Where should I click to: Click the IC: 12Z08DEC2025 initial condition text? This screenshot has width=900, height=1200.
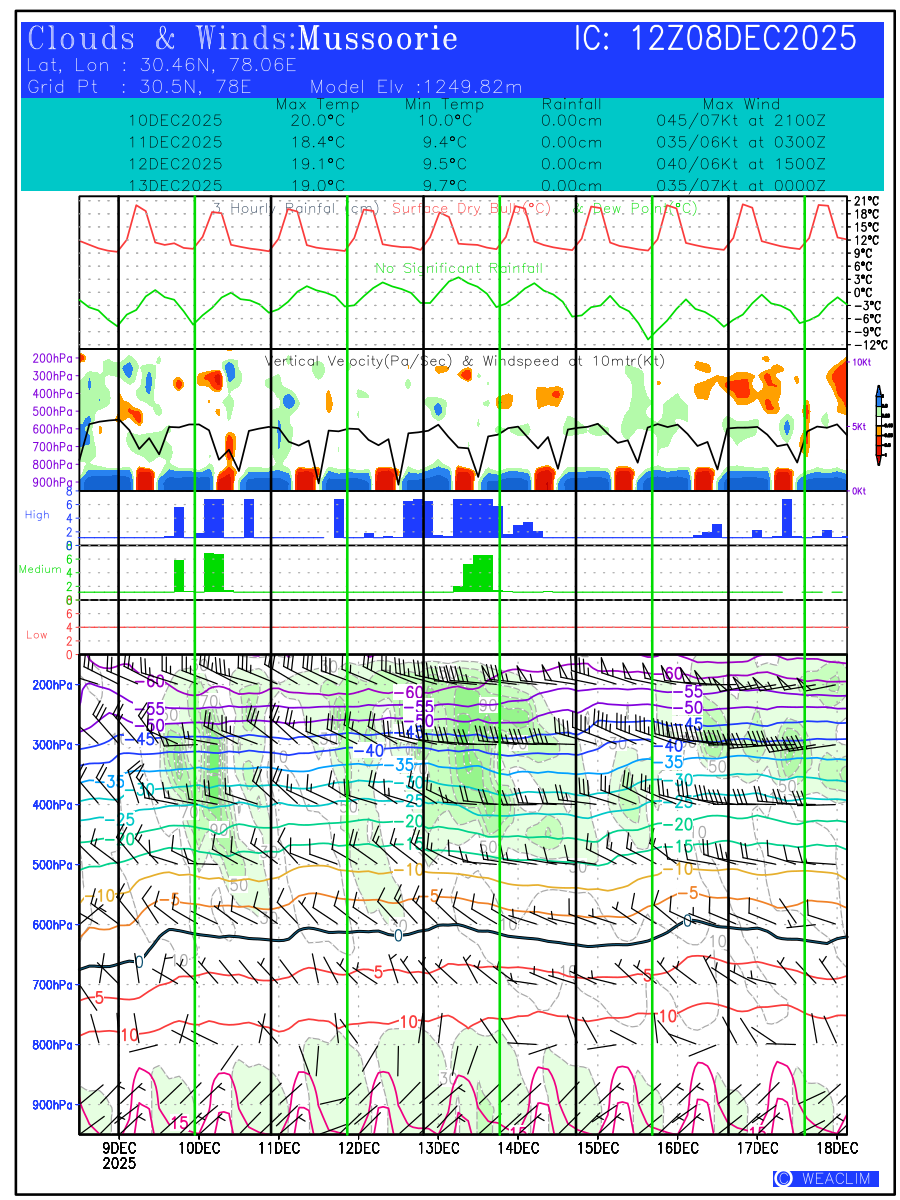(715, 39)
